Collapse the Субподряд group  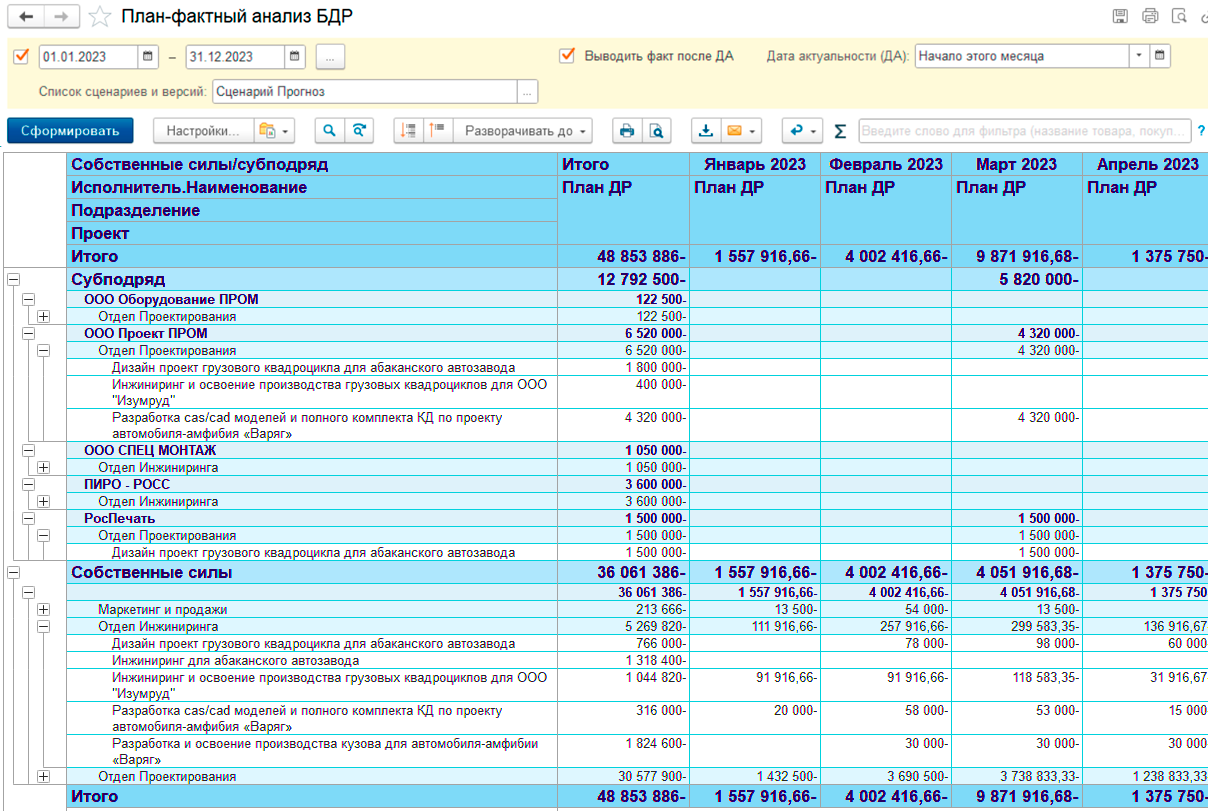(13, 280)
